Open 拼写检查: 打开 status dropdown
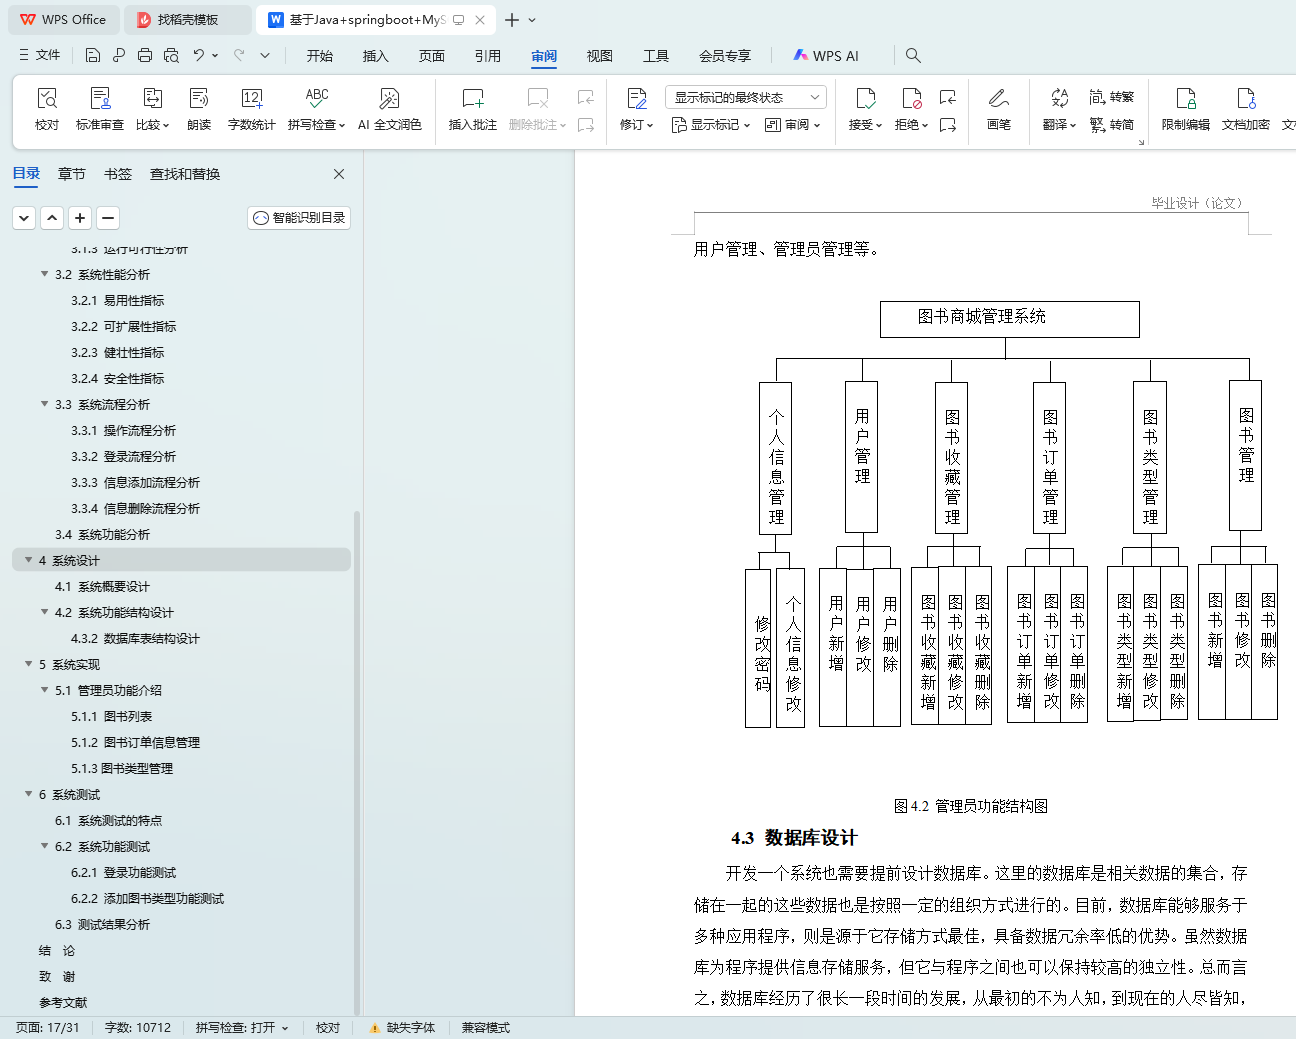Screen dimensions: 1296x1039 242,1028
